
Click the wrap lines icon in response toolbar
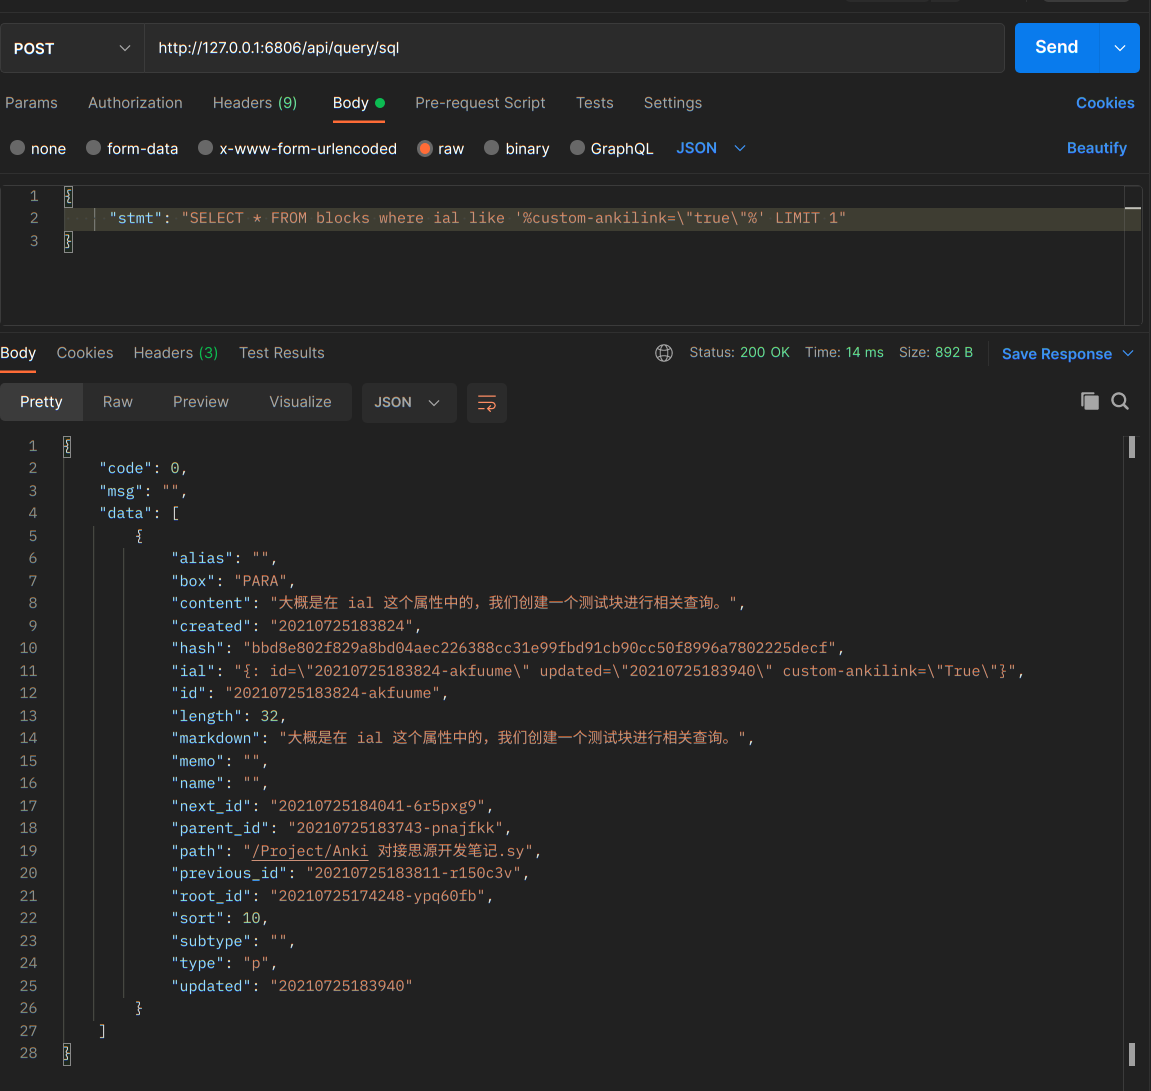(487, 403)
